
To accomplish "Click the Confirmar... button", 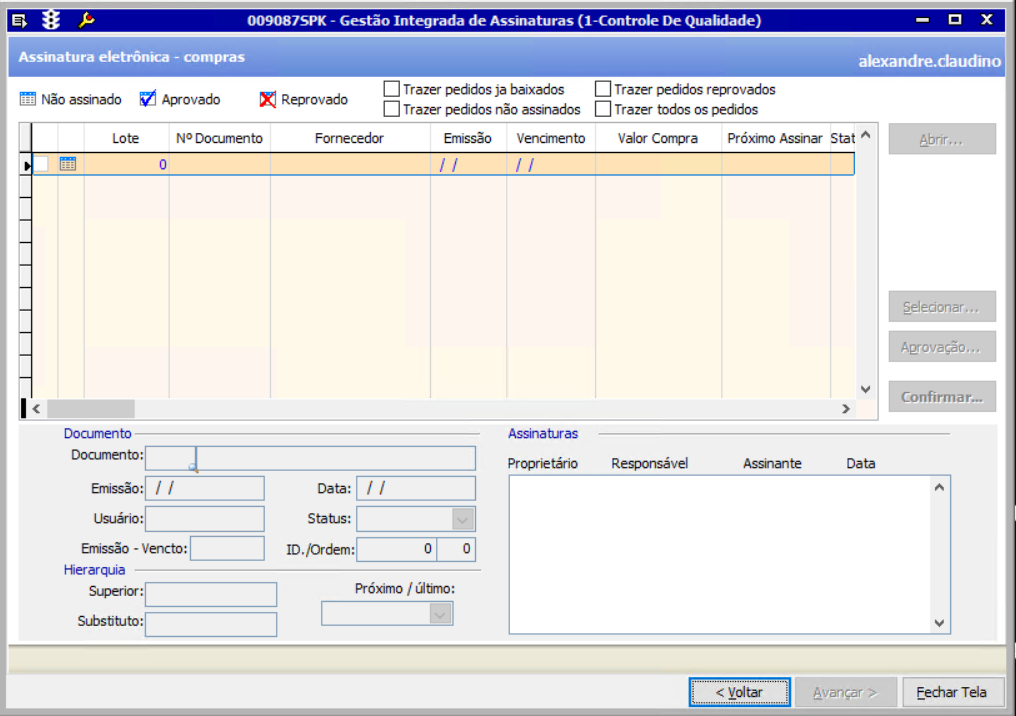I will [x=941, y=397].
